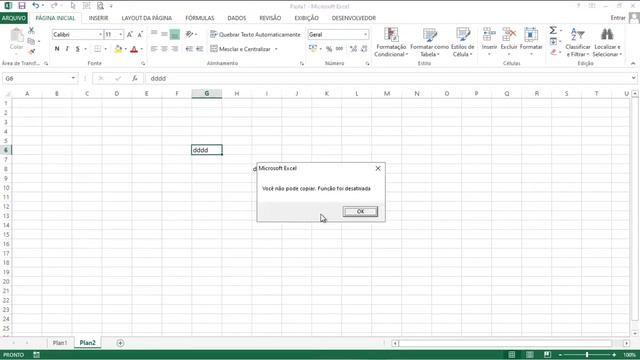Switch to the LAYOUT DA PÁGINA tab
The image size is (640, 360).
[147, 18]
